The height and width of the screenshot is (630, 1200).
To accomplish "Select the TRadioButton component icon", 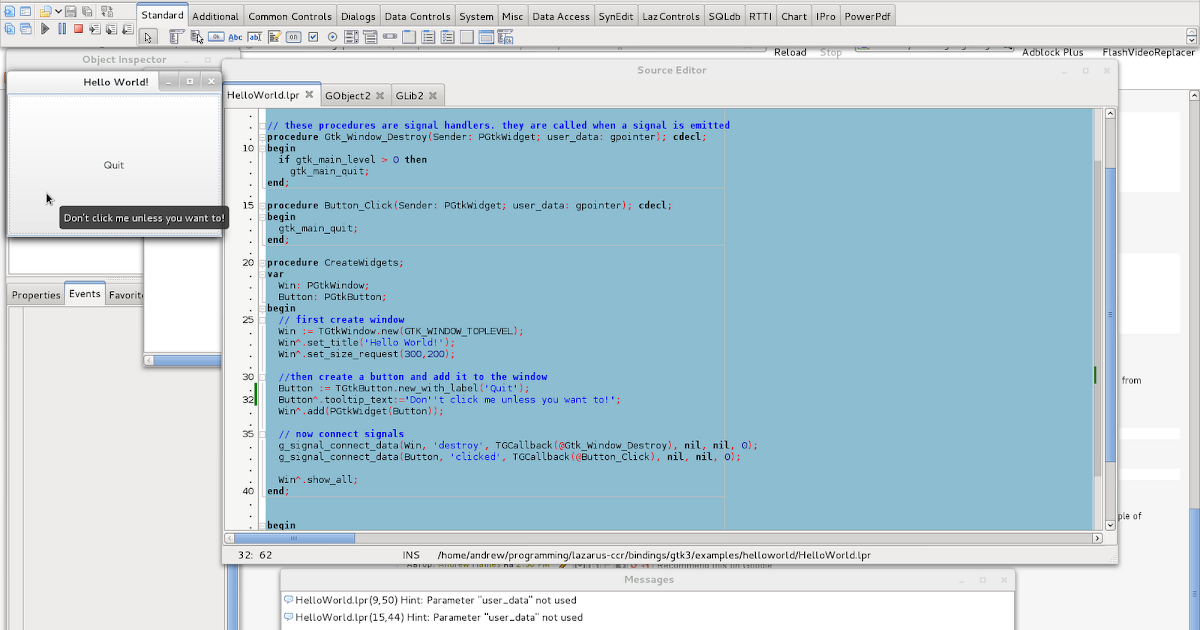I will (x=332, y=37).
